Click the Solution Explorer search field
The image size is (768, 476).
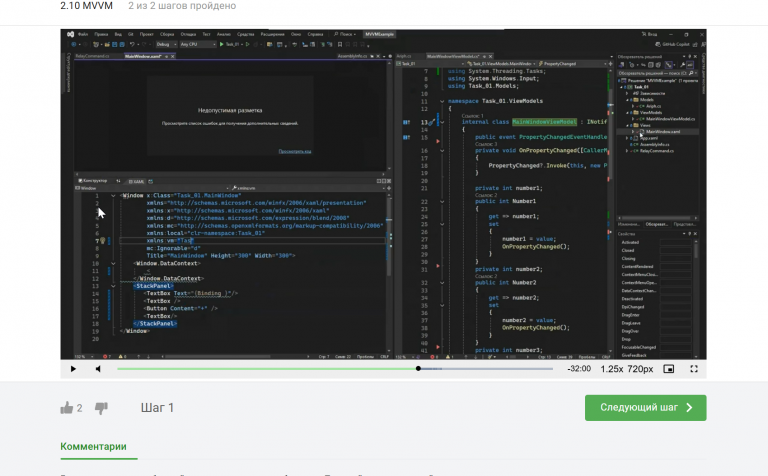coord(655,73)
